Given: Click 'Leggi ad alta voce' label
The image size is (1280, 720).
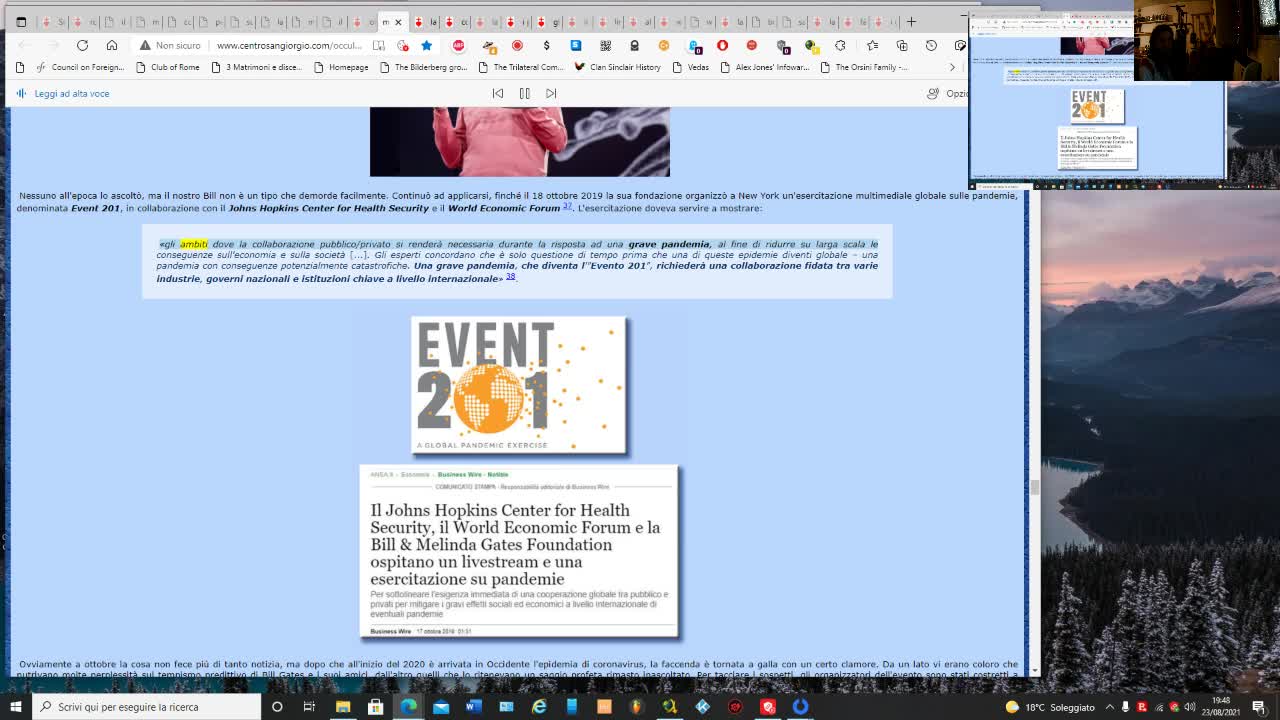Looking at the screenshot, I should pyautogui.click(x=71, y=93).
